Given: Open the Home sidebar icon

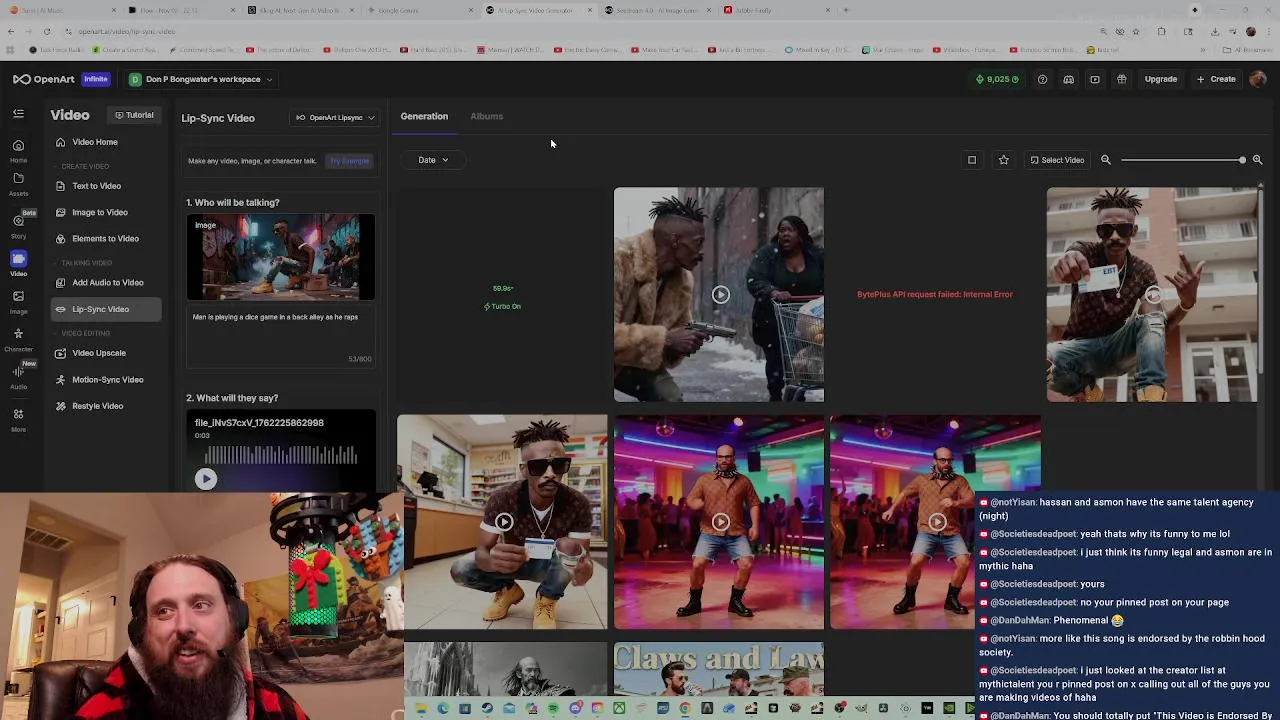Looking at the screenshot, I should tap(18, 150).
